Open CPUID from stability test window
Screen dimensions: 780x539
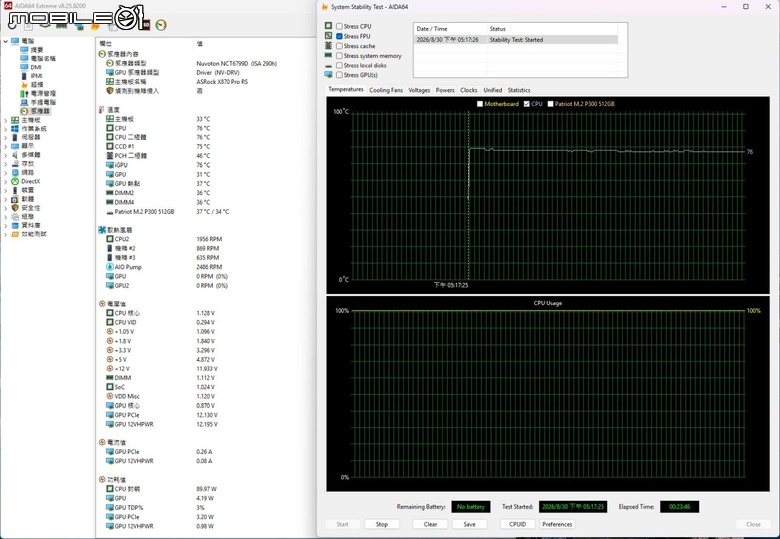click(517, 524)
